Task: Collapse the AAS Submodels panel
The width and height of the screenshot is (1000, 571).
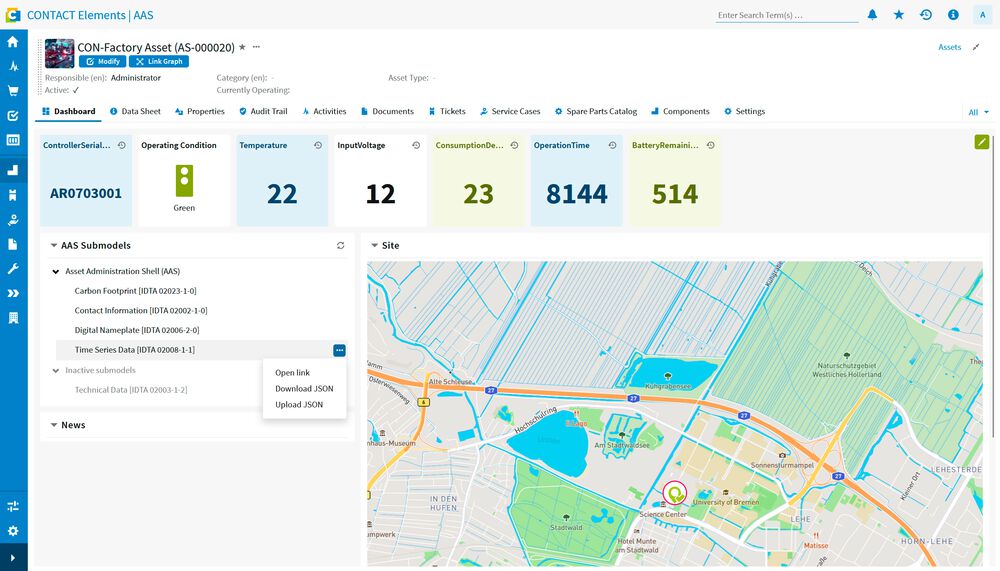Action: (x=54, y=245)
